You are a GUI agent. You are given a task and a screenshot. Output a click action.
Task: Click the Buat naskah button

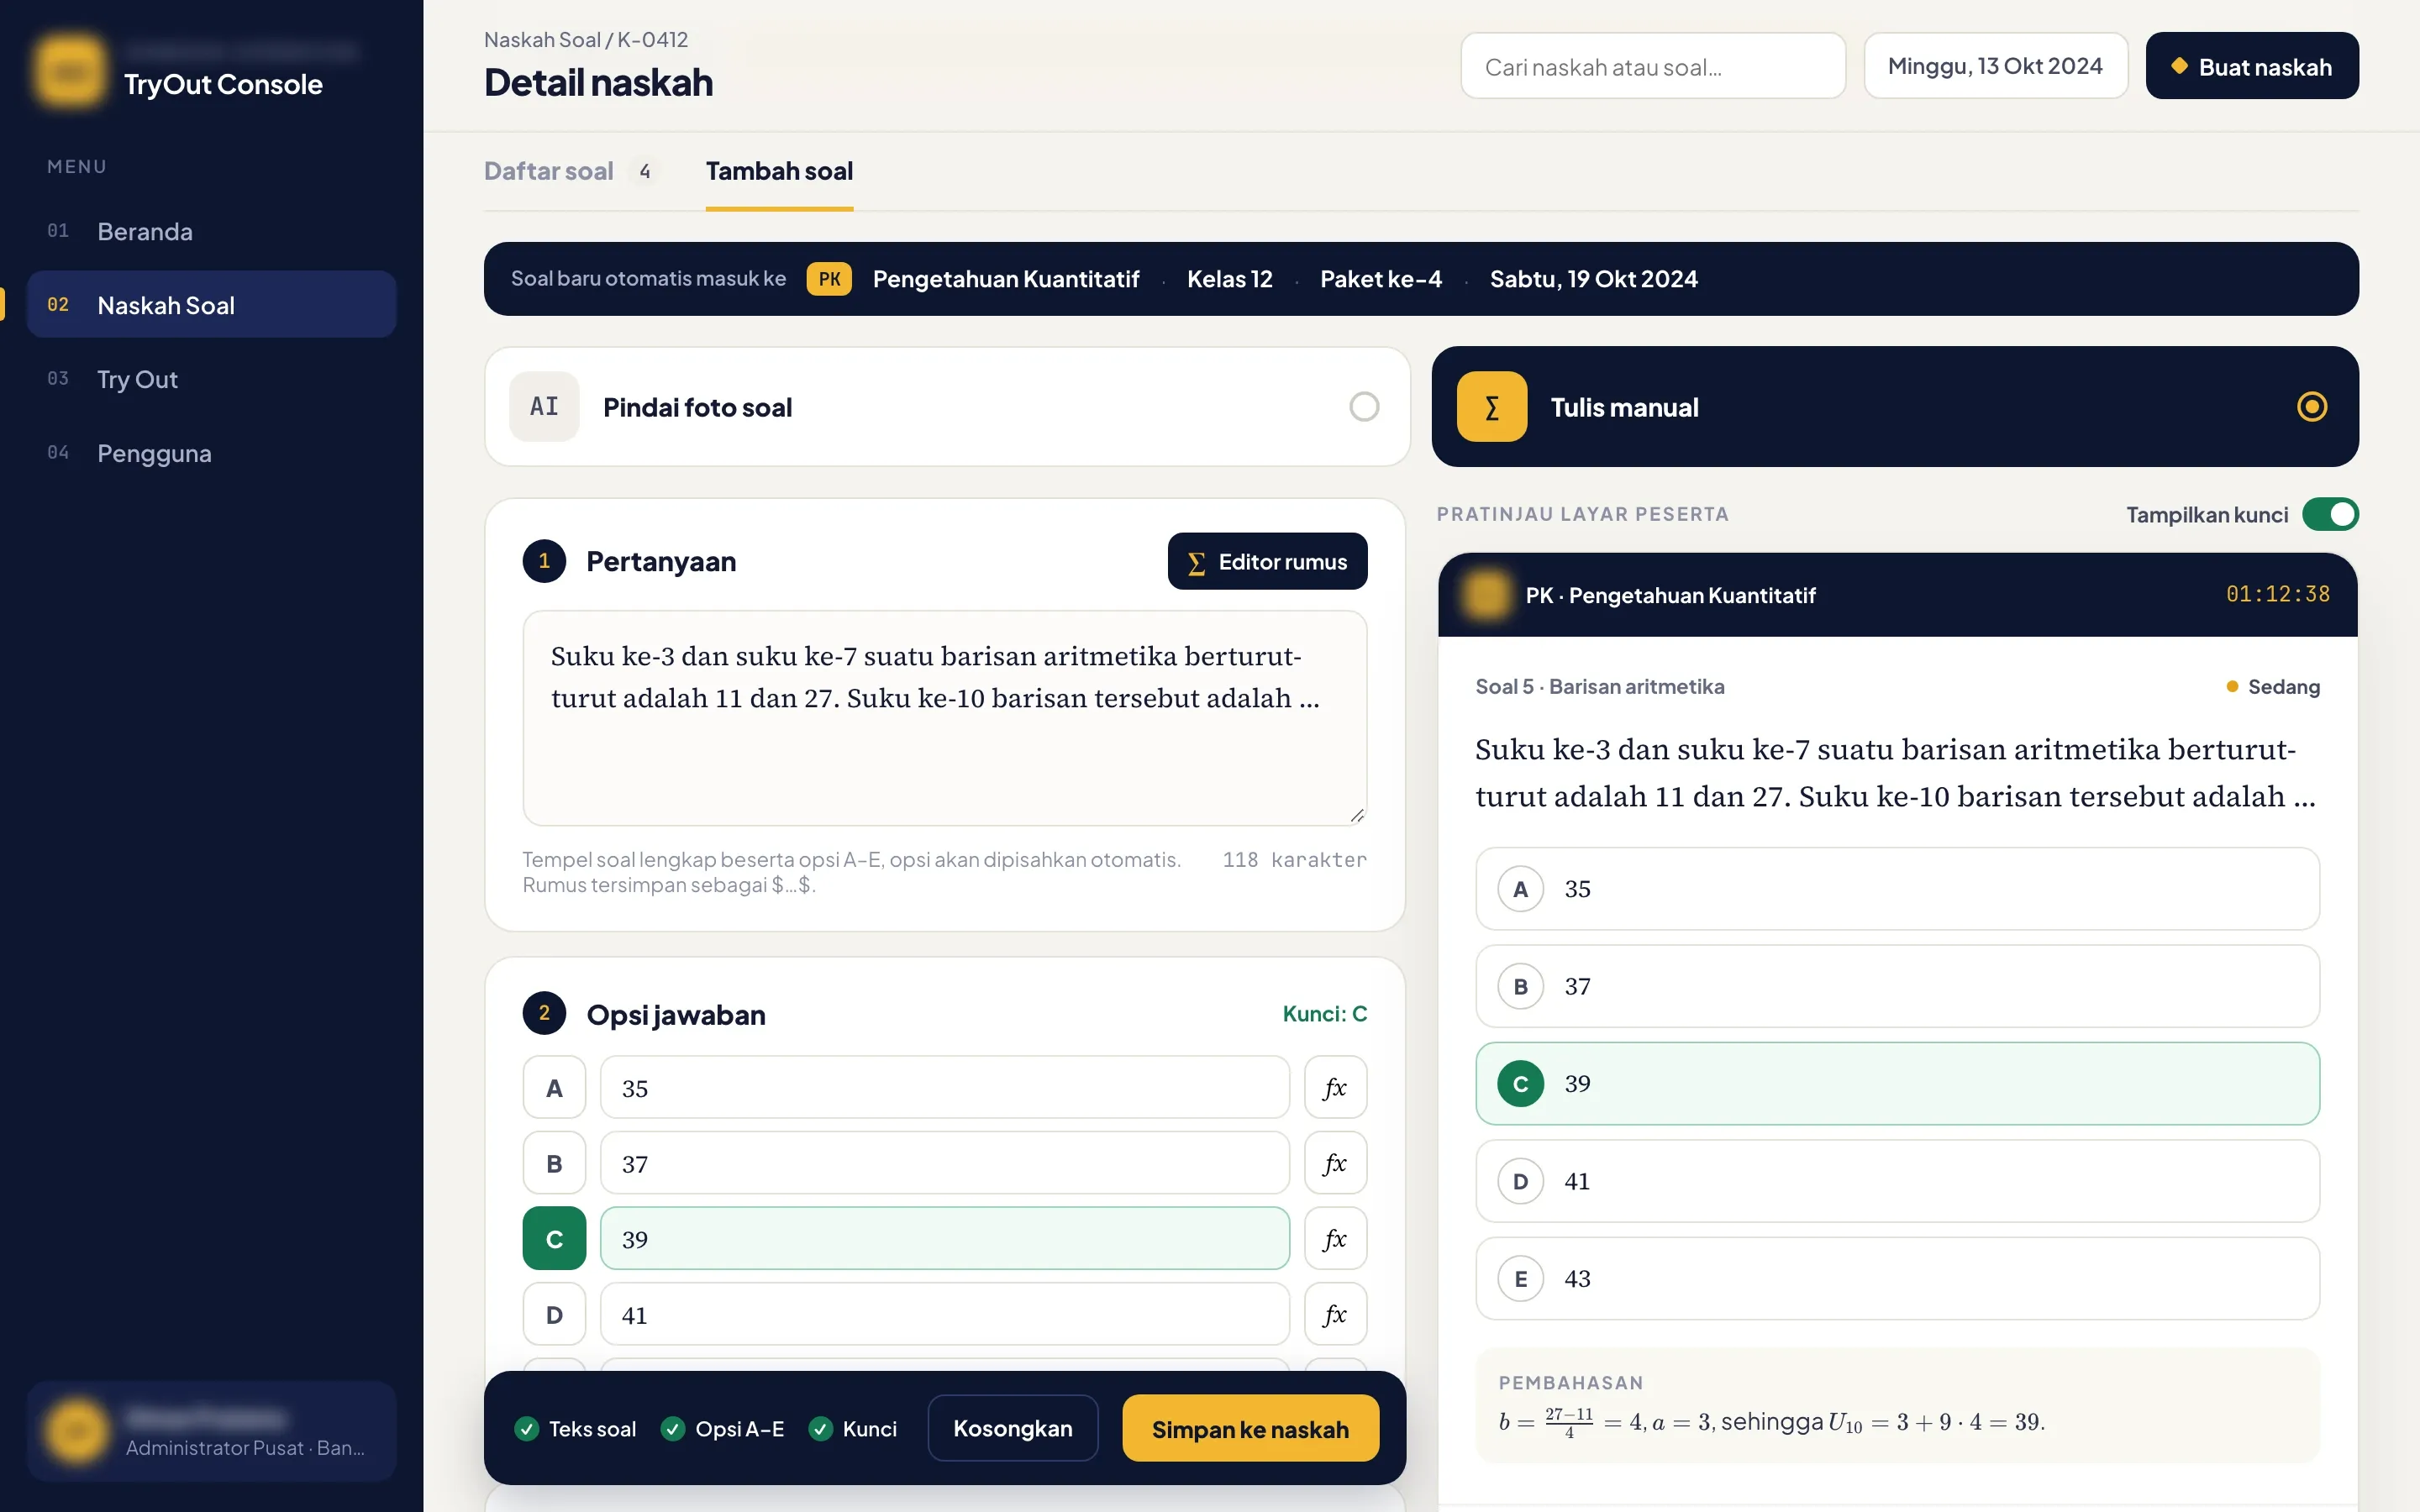tap(2252, 66)
